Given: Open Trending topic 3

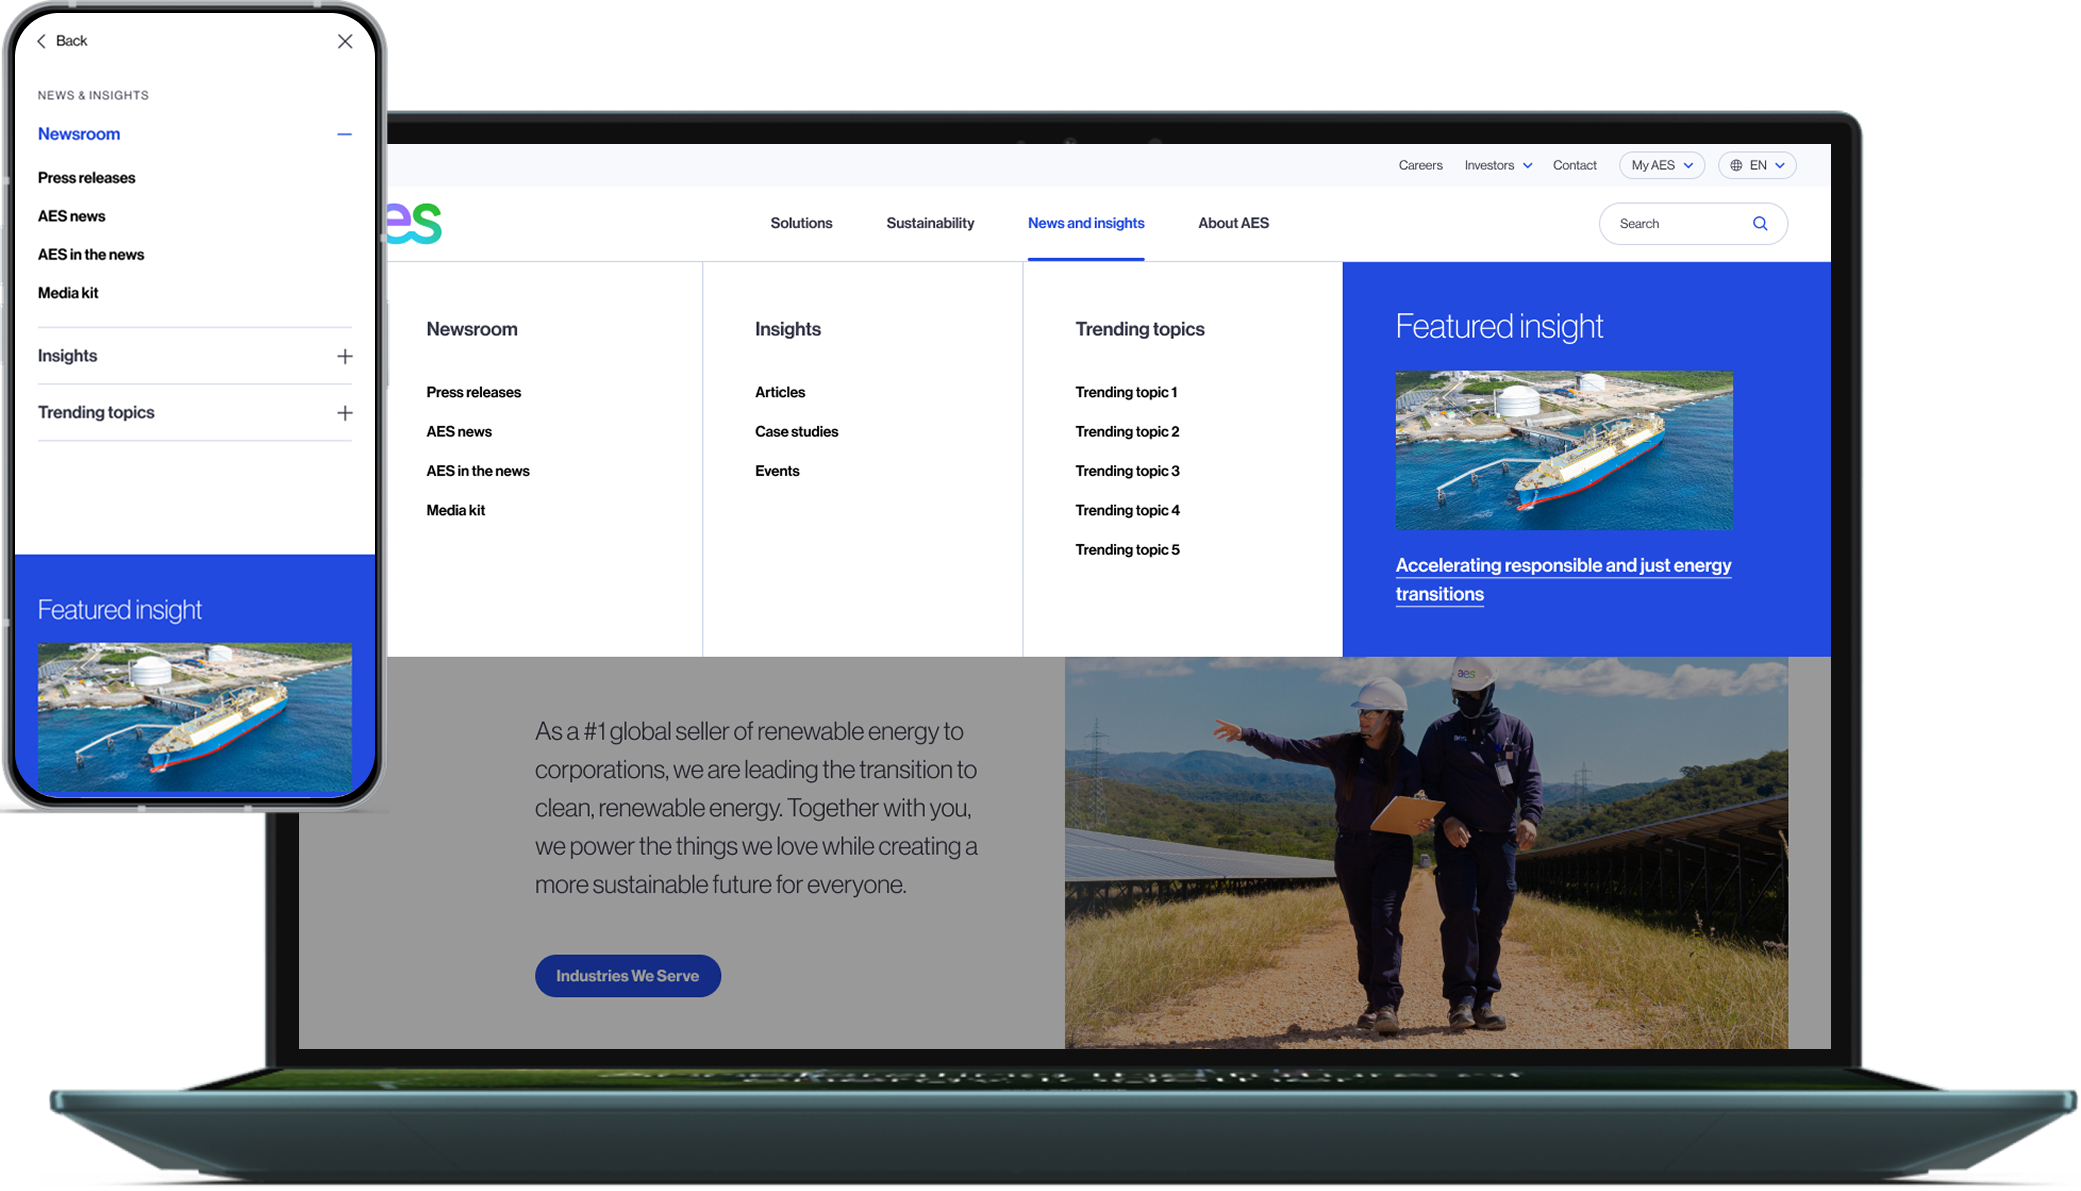Looking at the screenshot, I should click(1127, 471).
